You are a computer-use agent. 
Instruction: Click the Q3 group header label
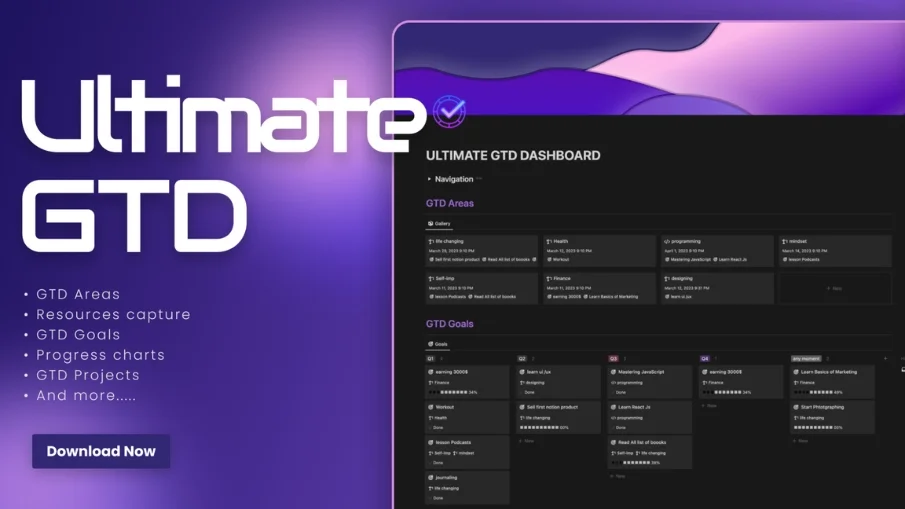coord(613,358)
